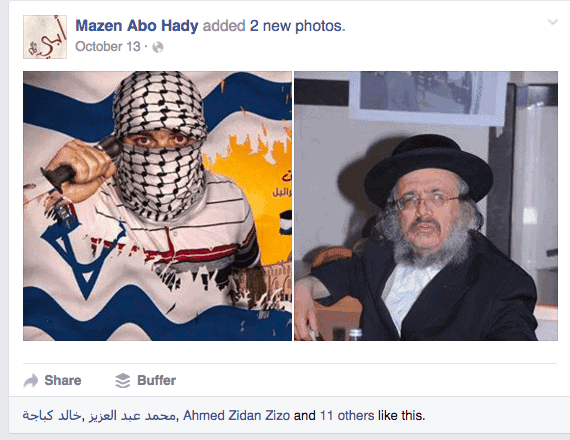Open خالد كباجة's profile from the likes
This screenshot has width=570, height=440.
(x=52, y=415)
